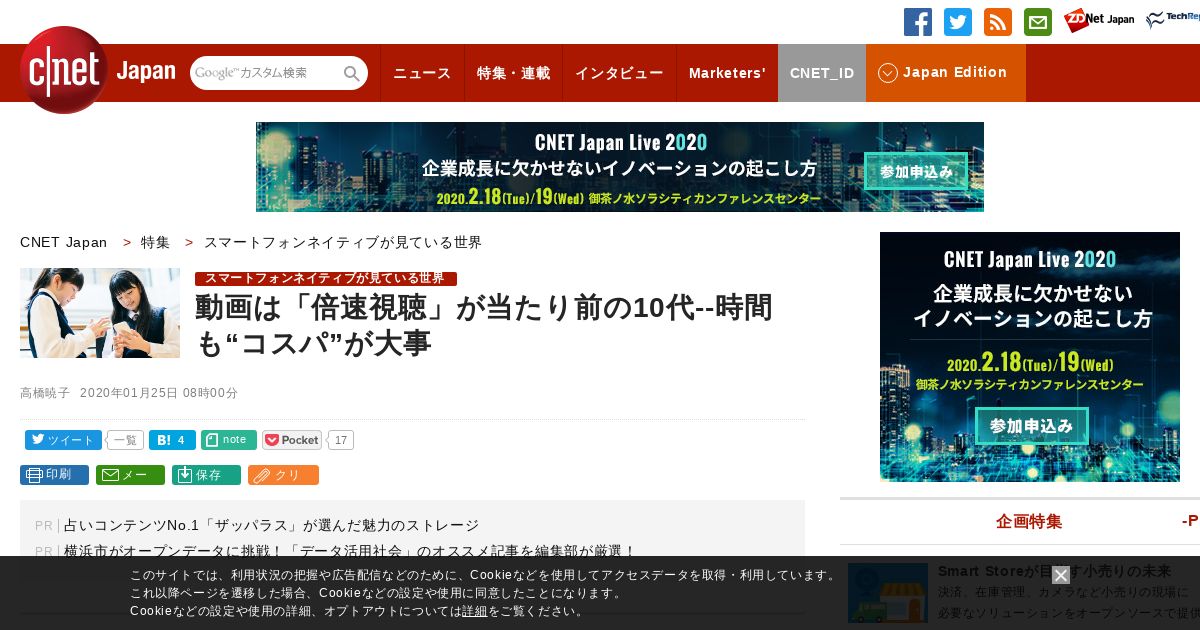Open the article thumbnail of two students

[100, 313]
